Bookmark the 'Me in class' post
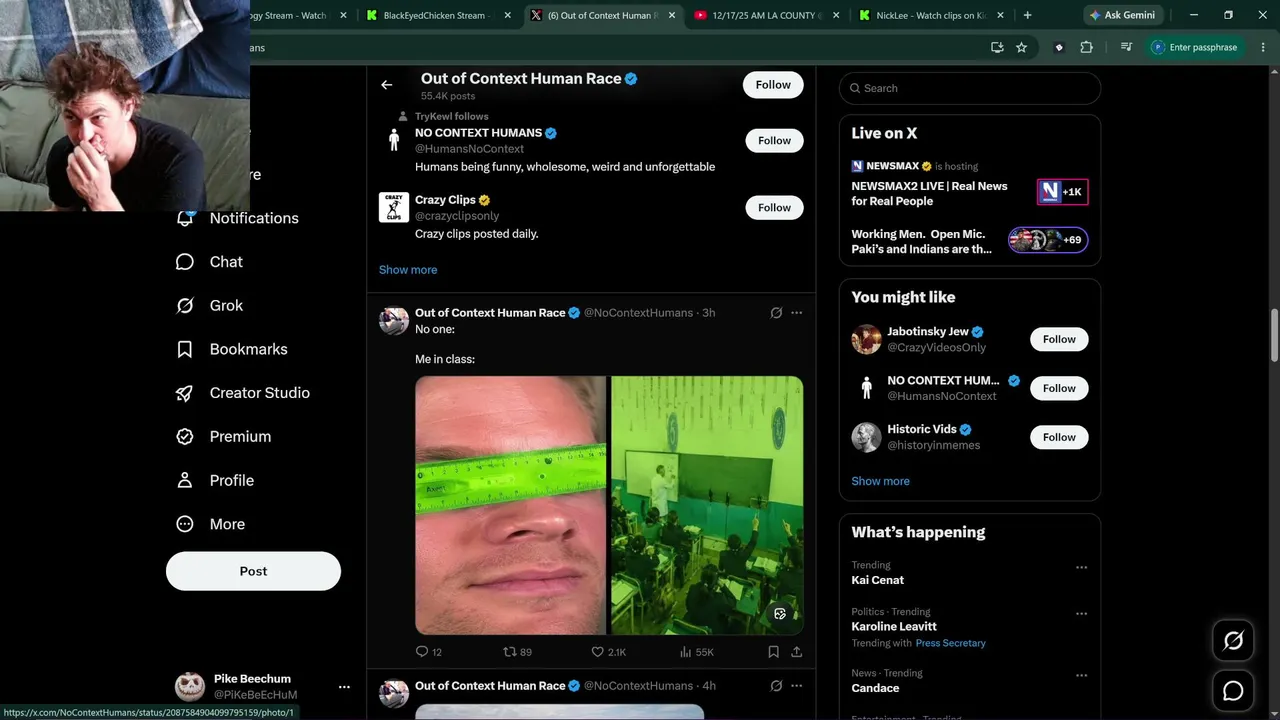 point(773,652)
